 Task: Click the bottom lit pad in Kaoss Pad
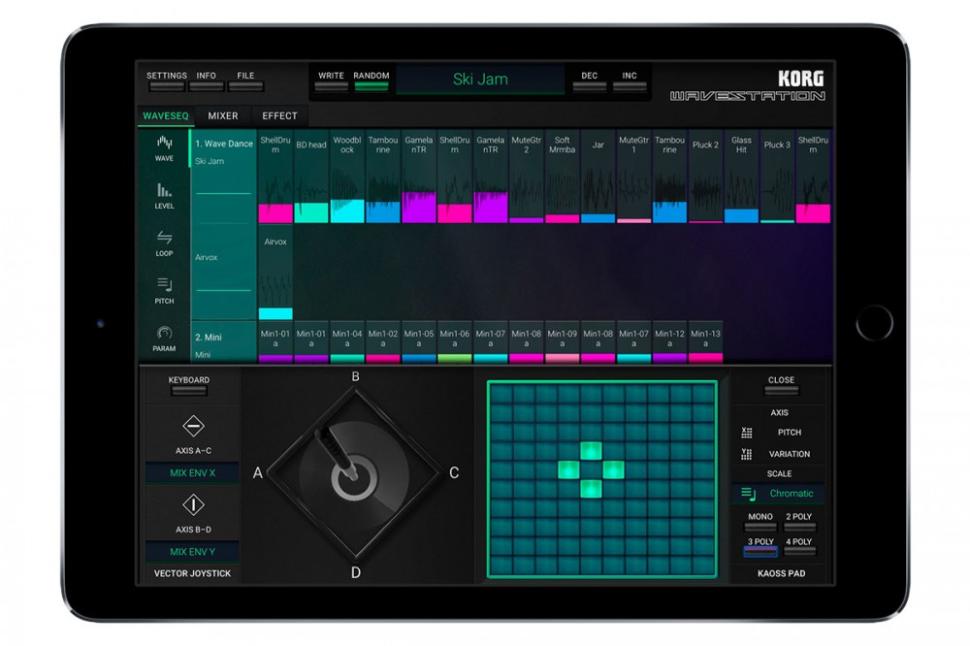(x=591, y=489)
